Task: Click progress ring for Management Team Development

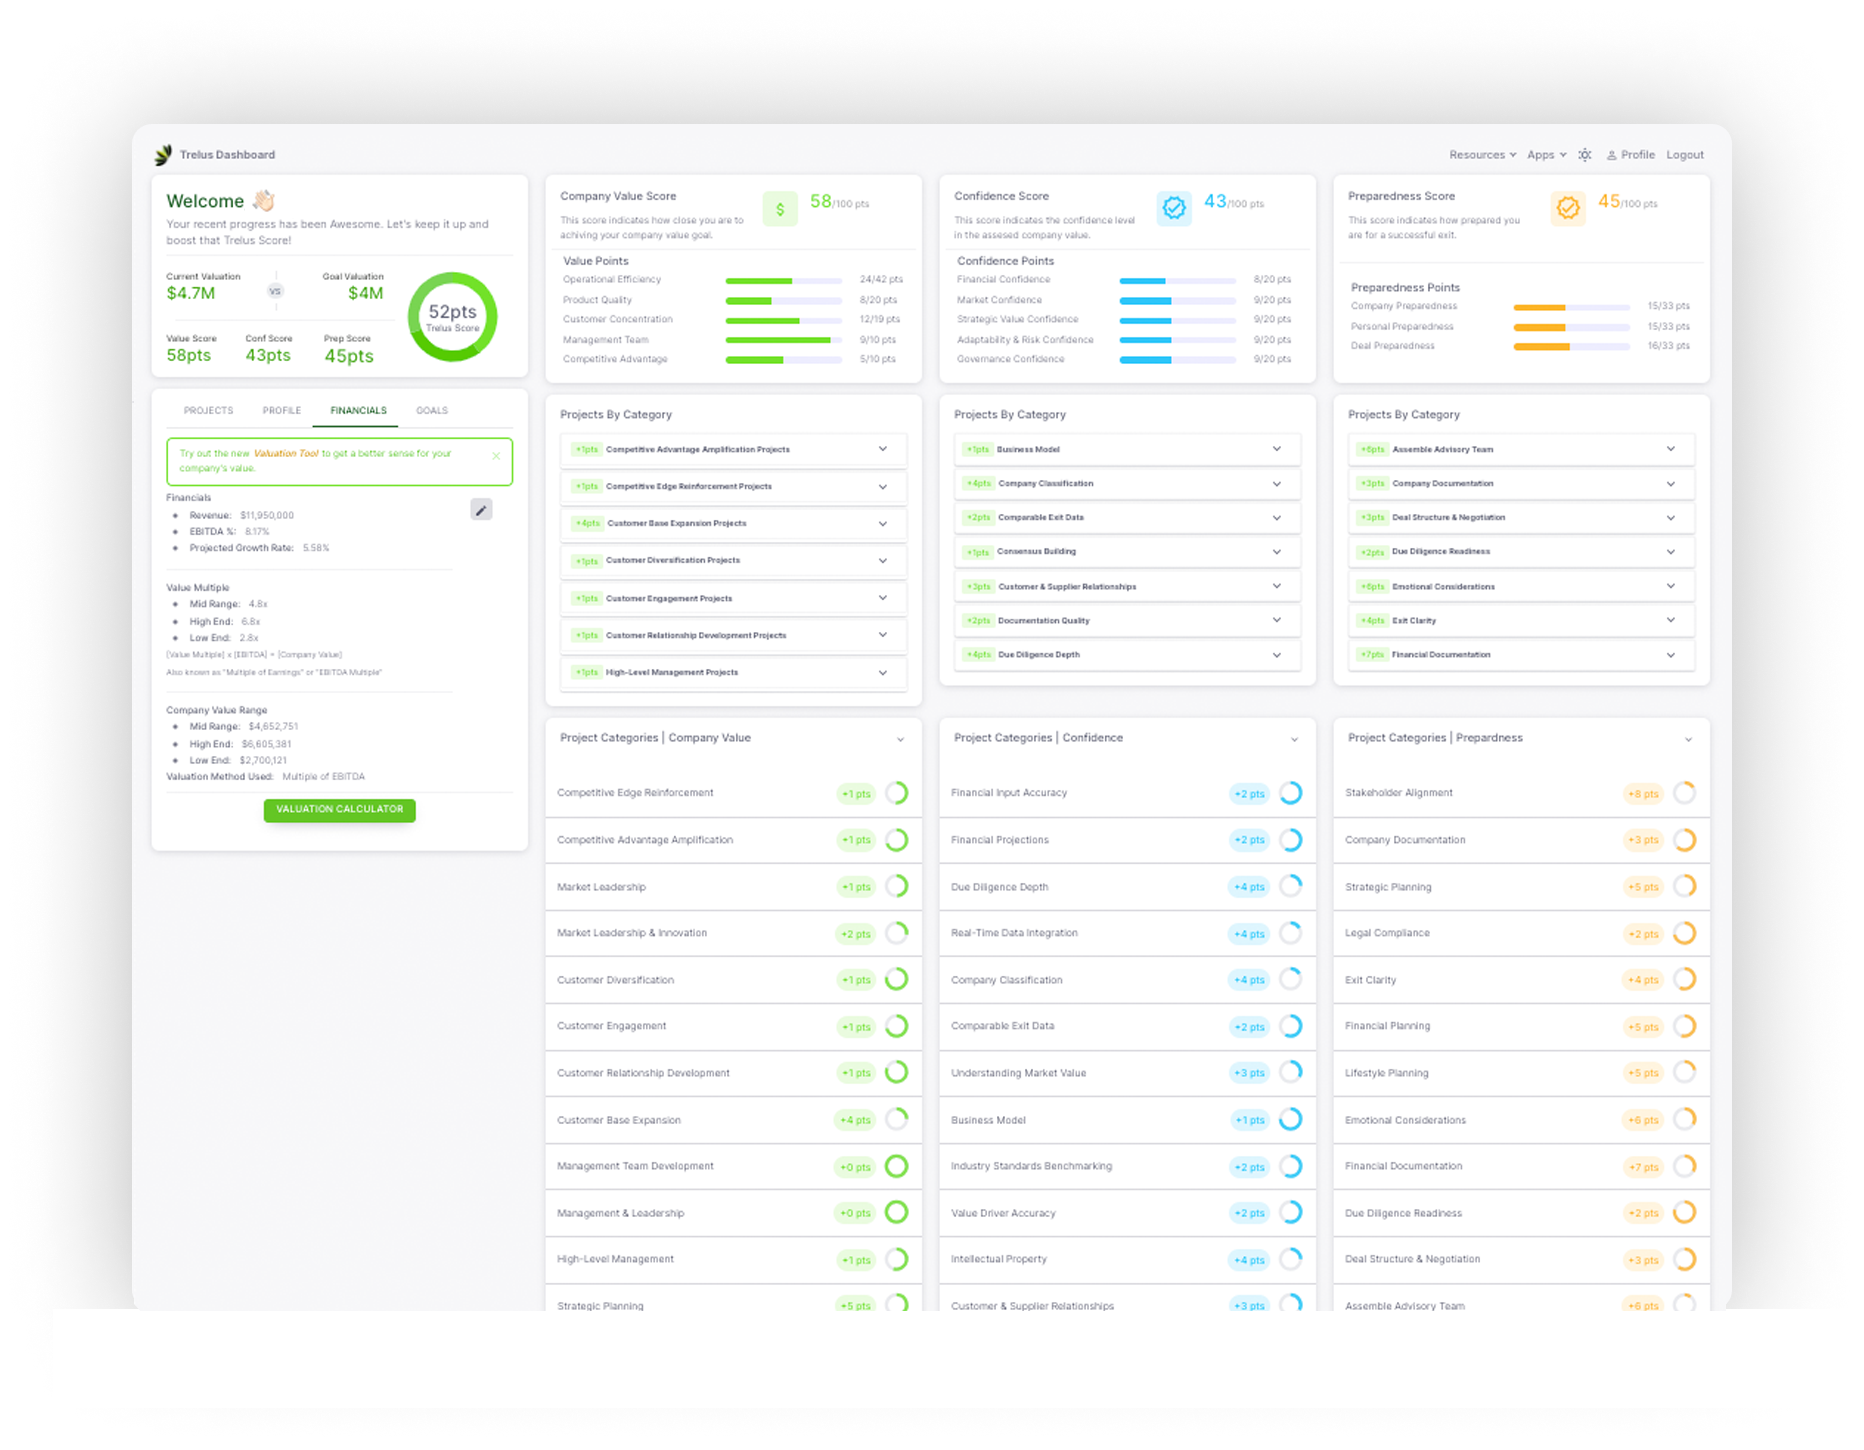Action: (897, 1166)
